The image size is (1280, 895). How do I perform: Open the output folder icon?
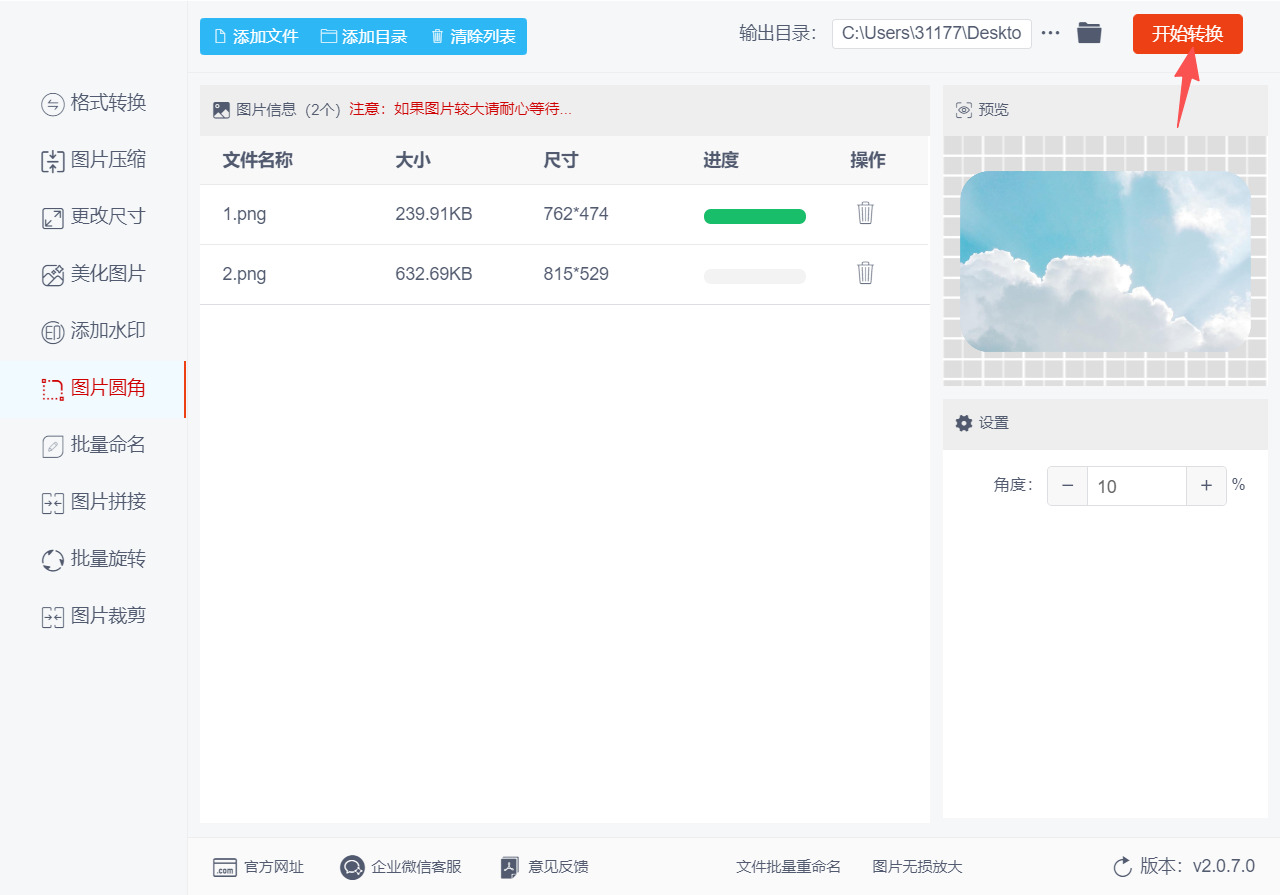click(x=1089, y=32)
